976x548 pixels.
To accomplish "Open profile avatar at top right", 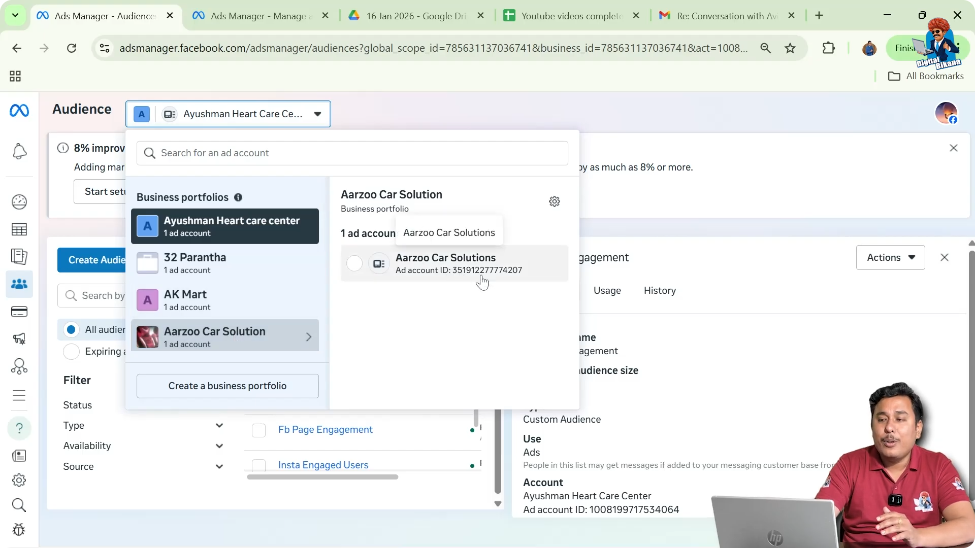I will click(x=946, y=113).
